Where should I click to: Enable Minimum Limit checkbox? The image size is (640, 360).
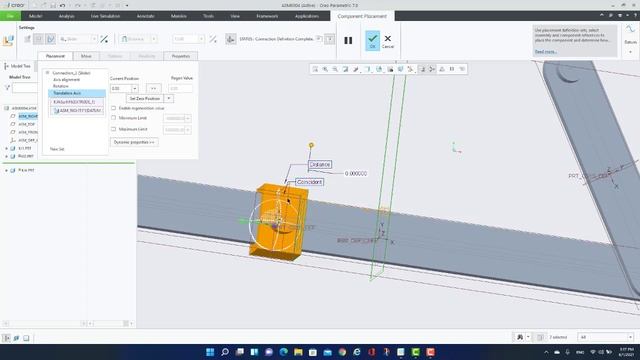[x=113, y=118]
